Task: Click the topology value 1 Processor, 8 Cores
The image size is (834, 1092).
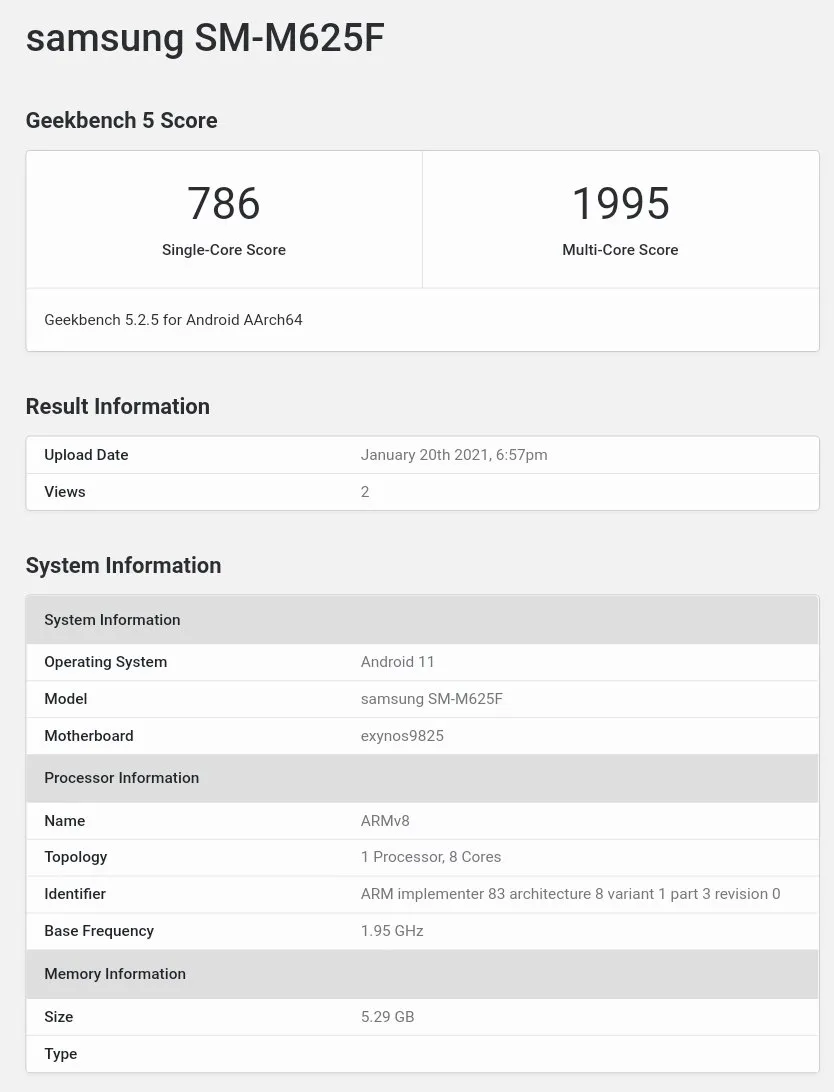Action: pyautogui.click(x=431, y=857)
